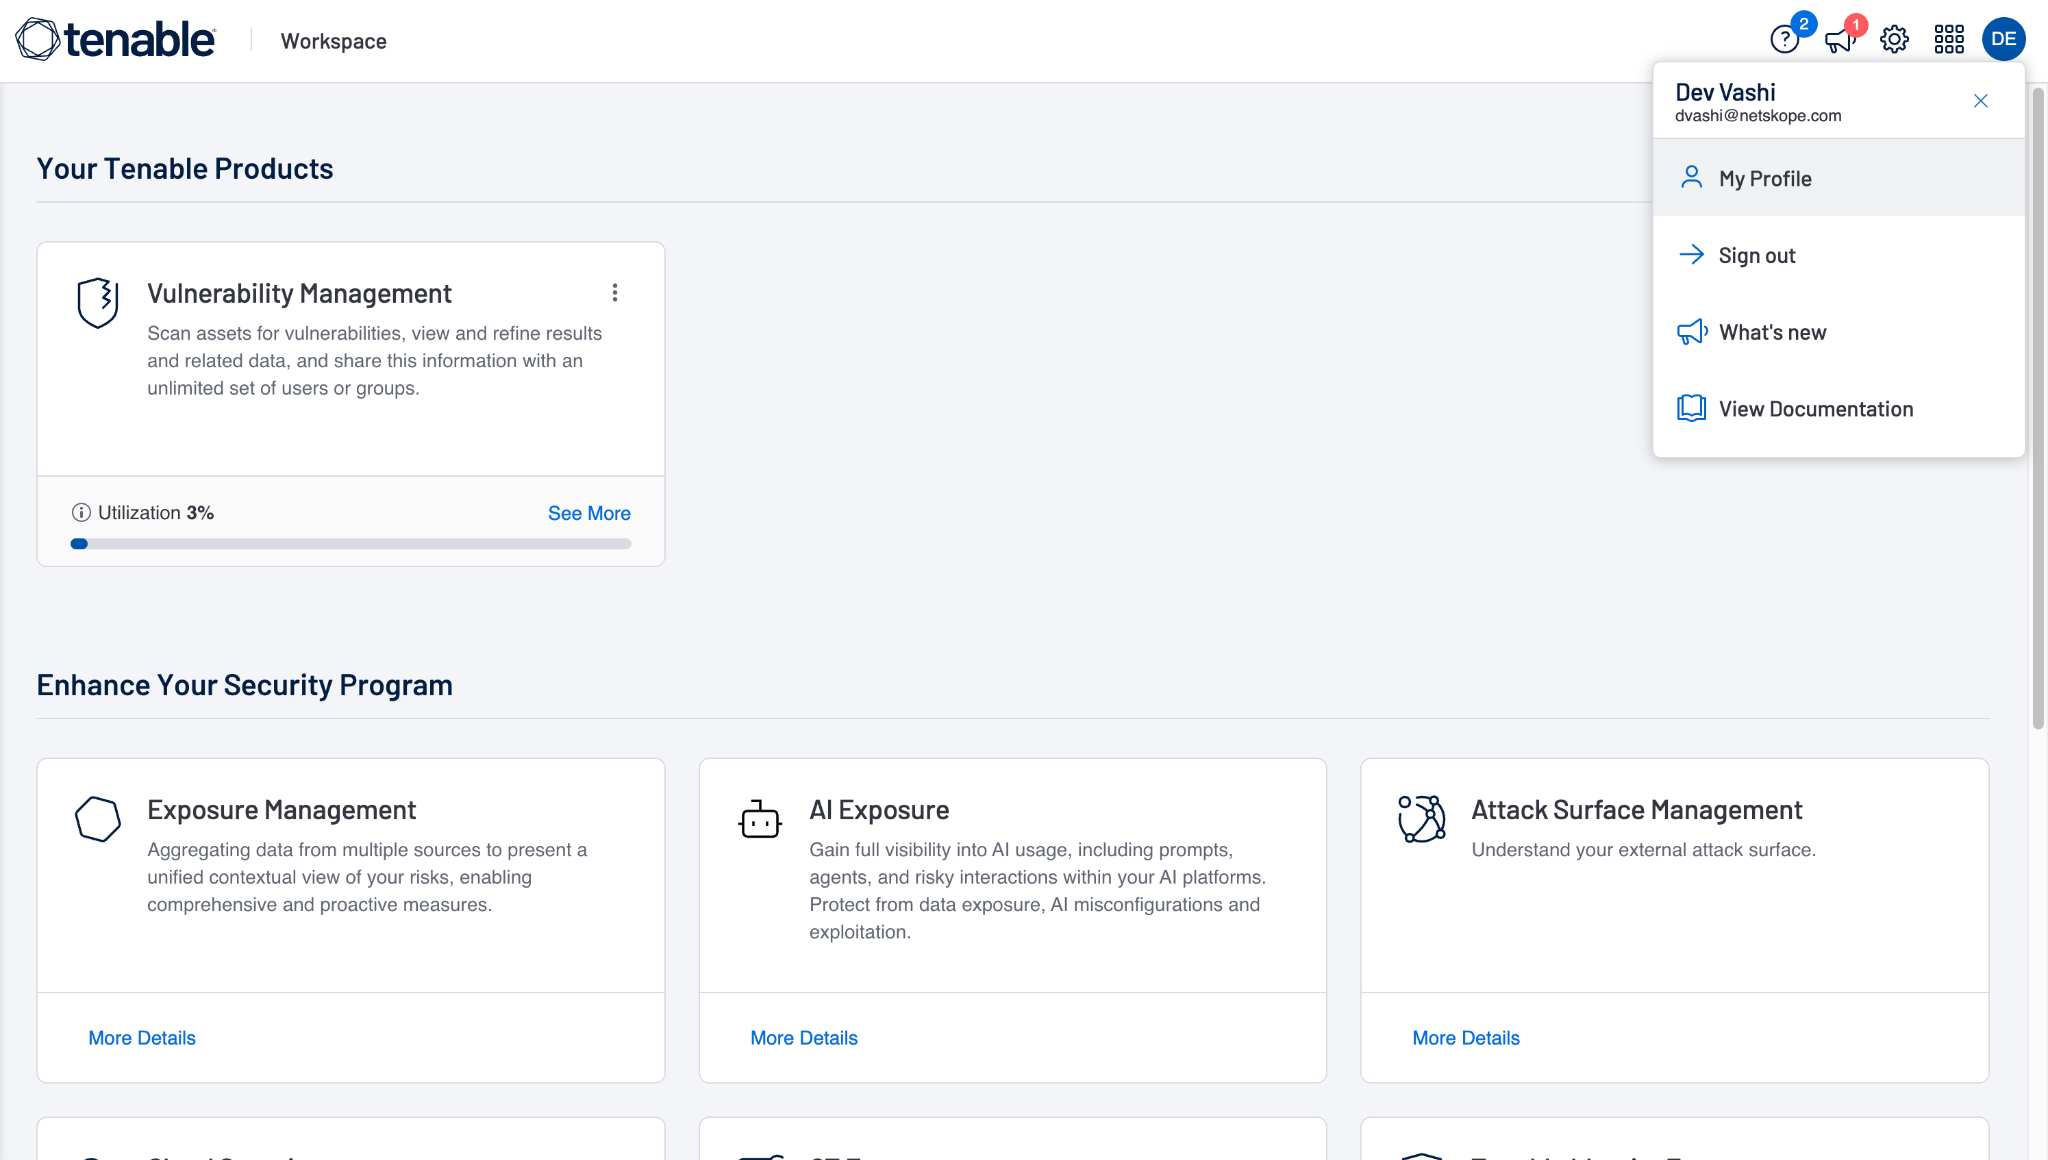Open More Details for Exposure Management
Viewport: 2048px width, 1160px height.
click(142, 1038)
